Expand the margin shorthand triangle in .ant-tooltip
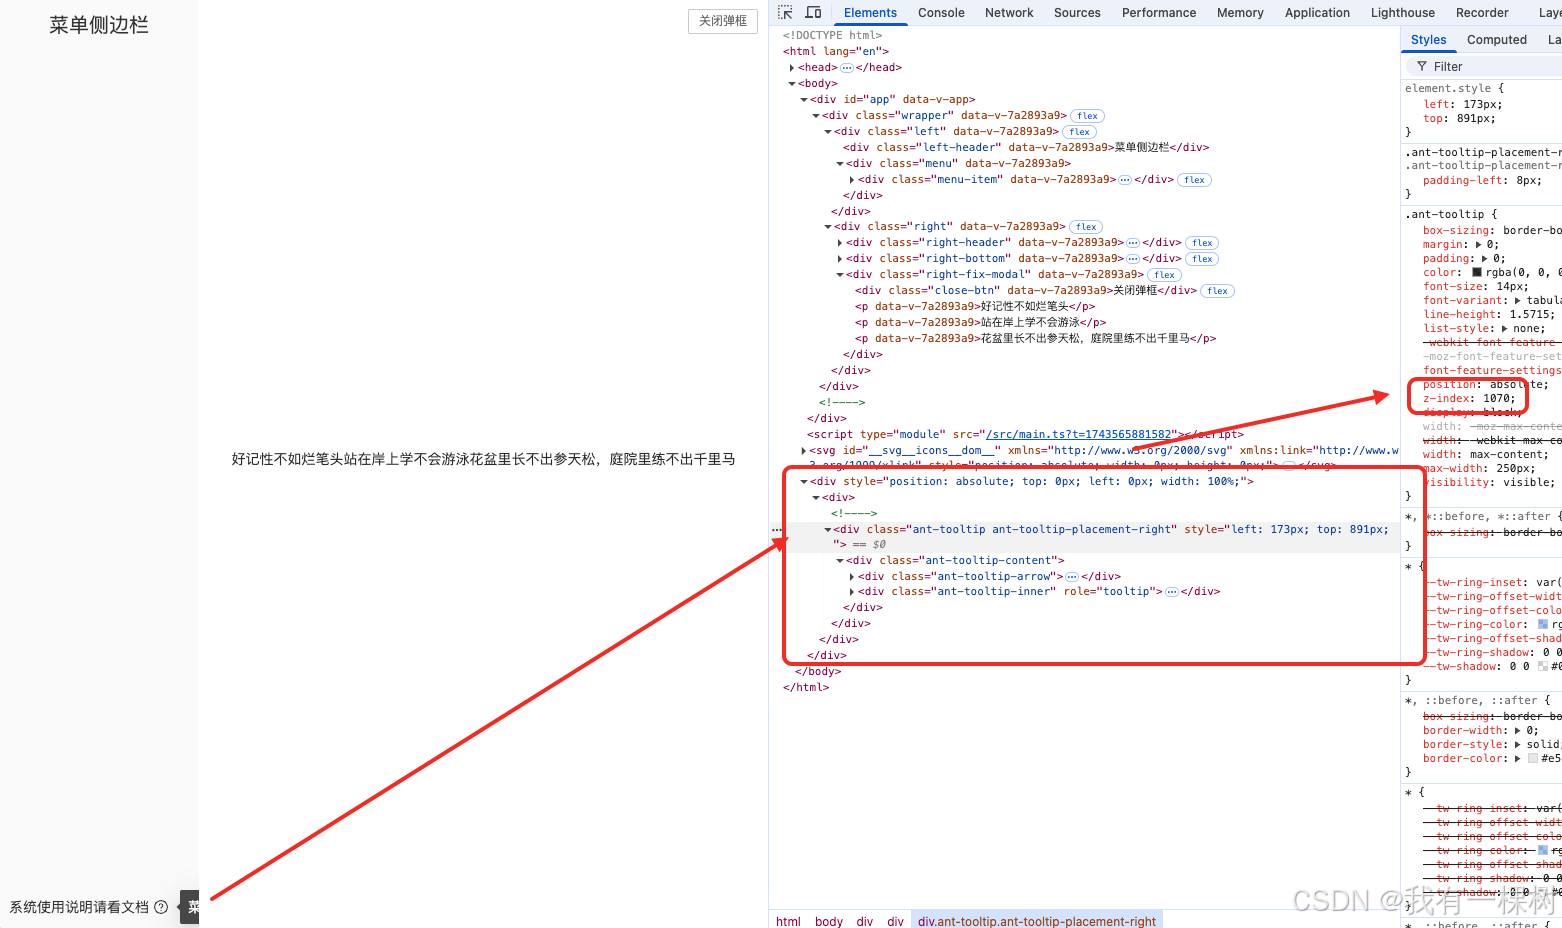The height and width of the screenshot is (928, 1562). click(x=1478, y=245)
